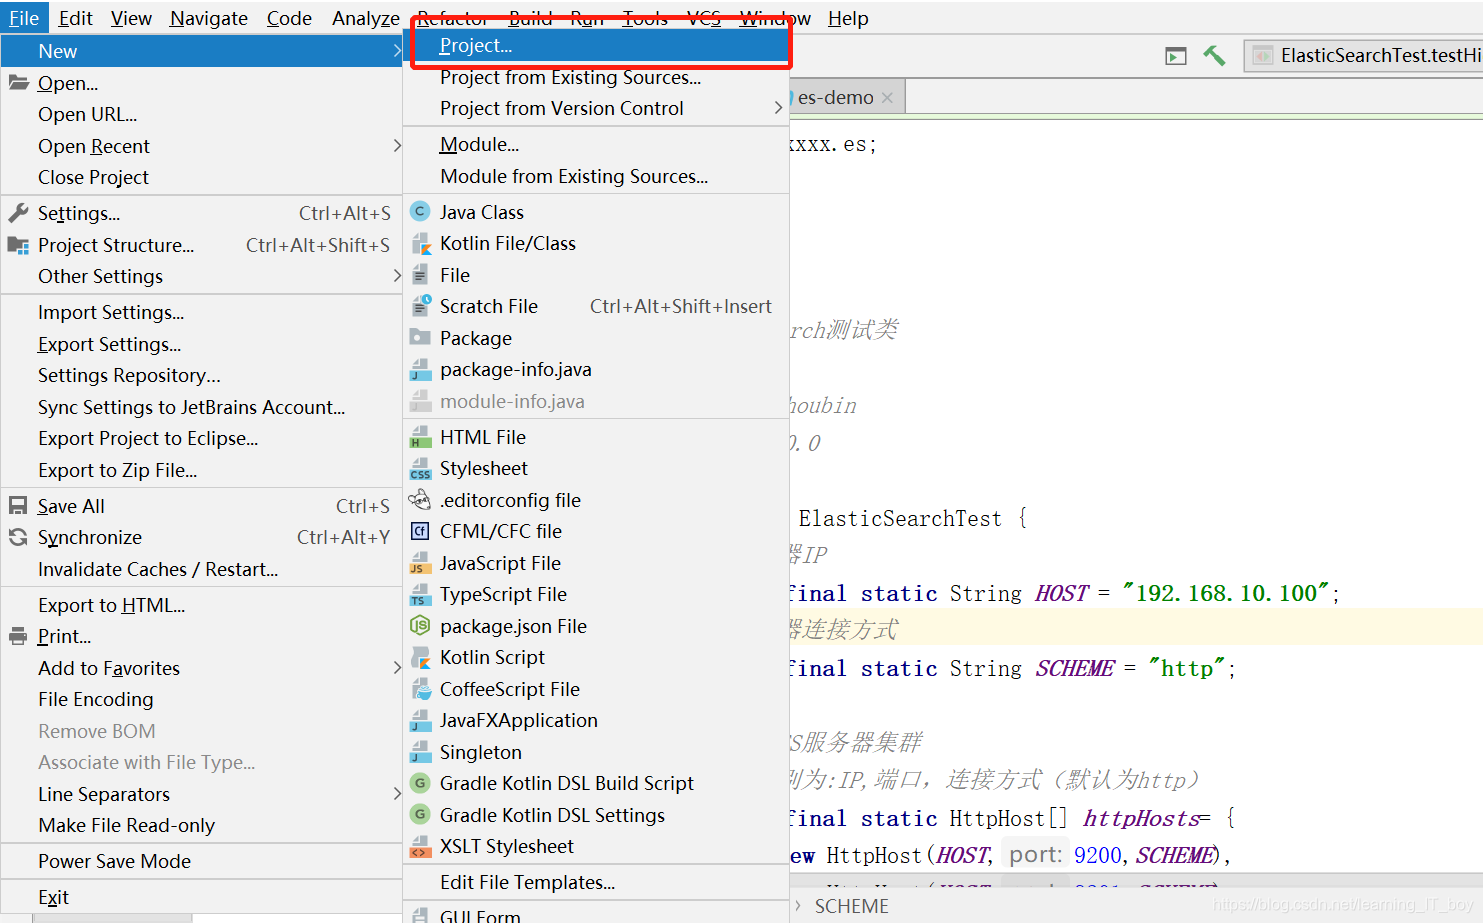Click the package.json File icon
The height and width of the screenshot is (923, 1483).
[x=421, y=626]
